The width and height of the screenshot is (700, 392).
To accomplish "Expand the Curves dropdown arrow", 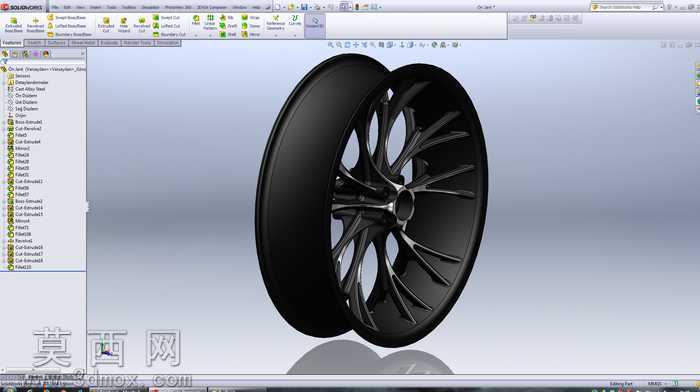I will pos(295,35).
